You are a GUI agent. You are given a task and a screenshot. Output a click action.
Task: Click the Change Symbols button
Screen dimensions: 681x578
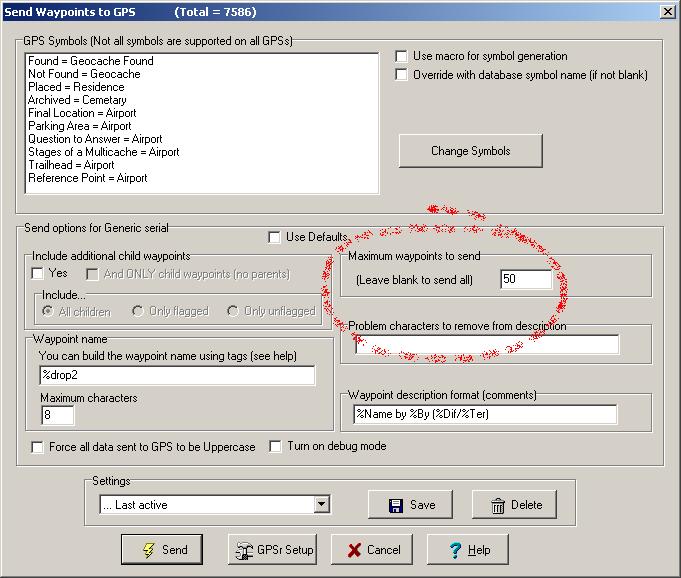[x=470, y=151]
